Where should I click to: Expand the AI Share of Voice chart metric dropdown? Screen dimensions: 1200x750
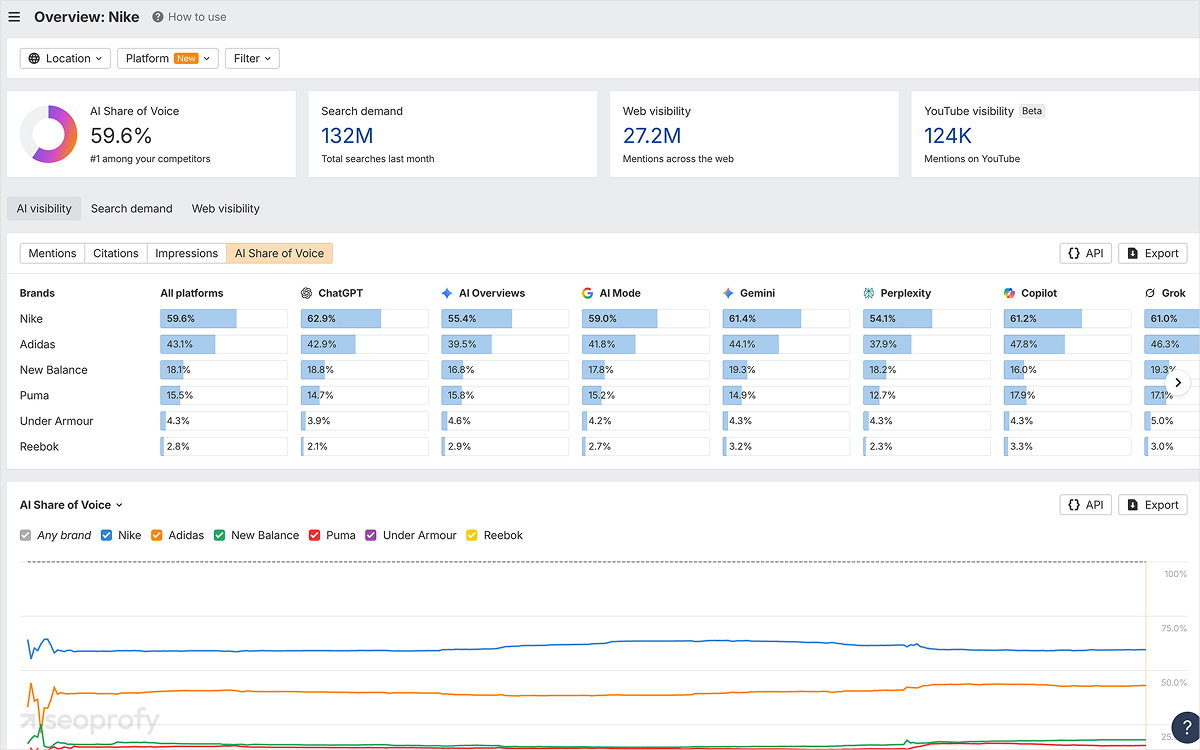coord(71,505)
